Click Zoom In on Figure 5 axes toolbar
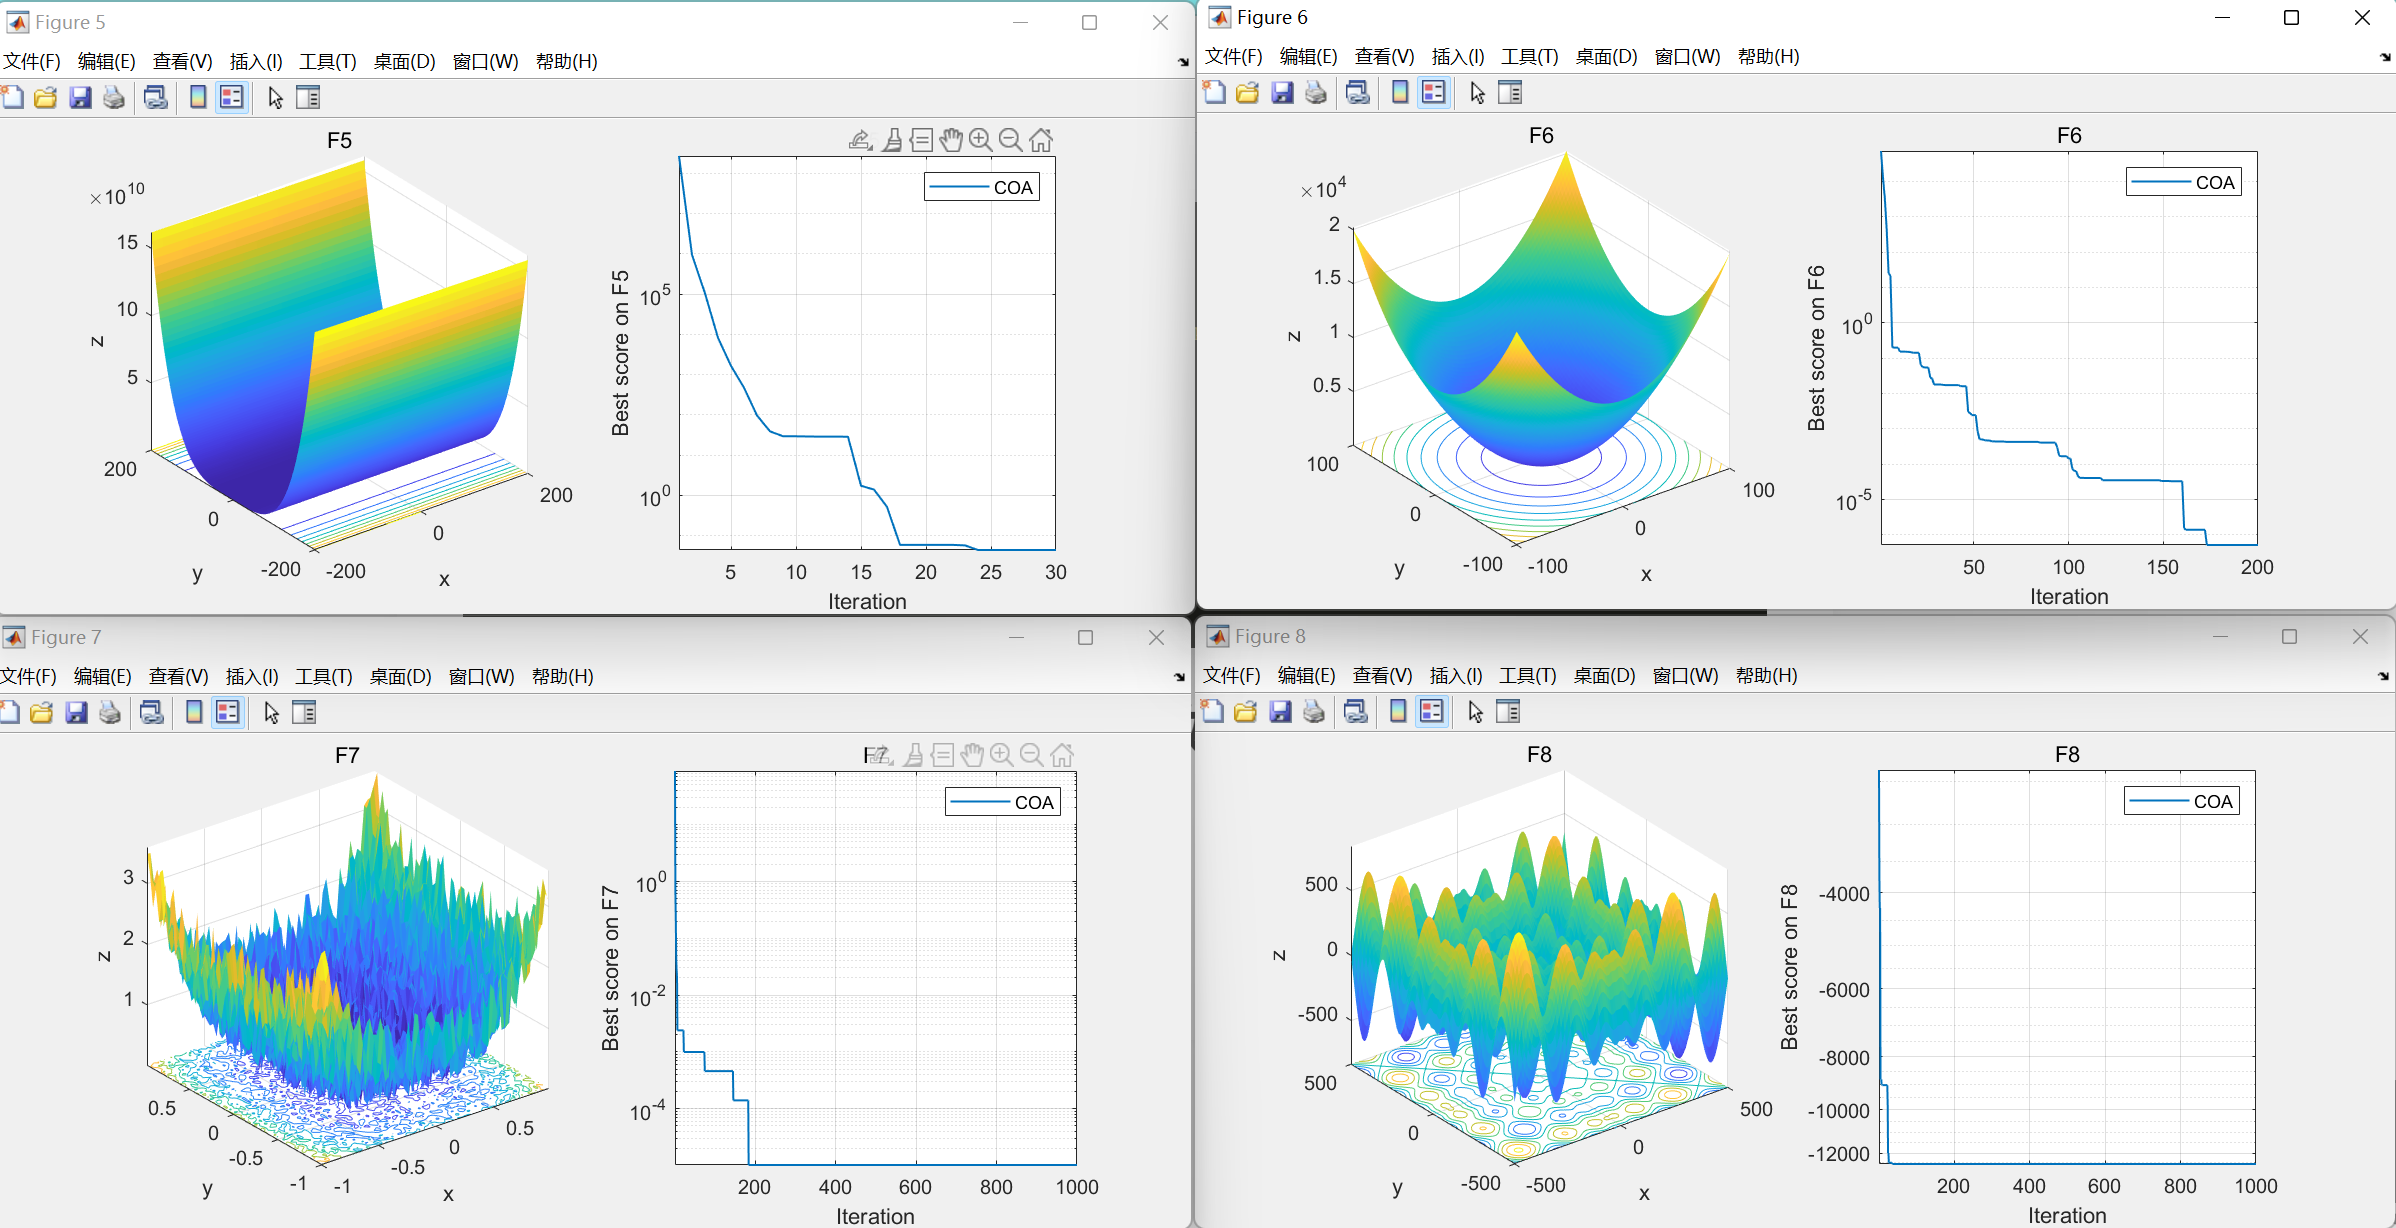Viewport: 2396px width, 1228px height. point(981,140)
